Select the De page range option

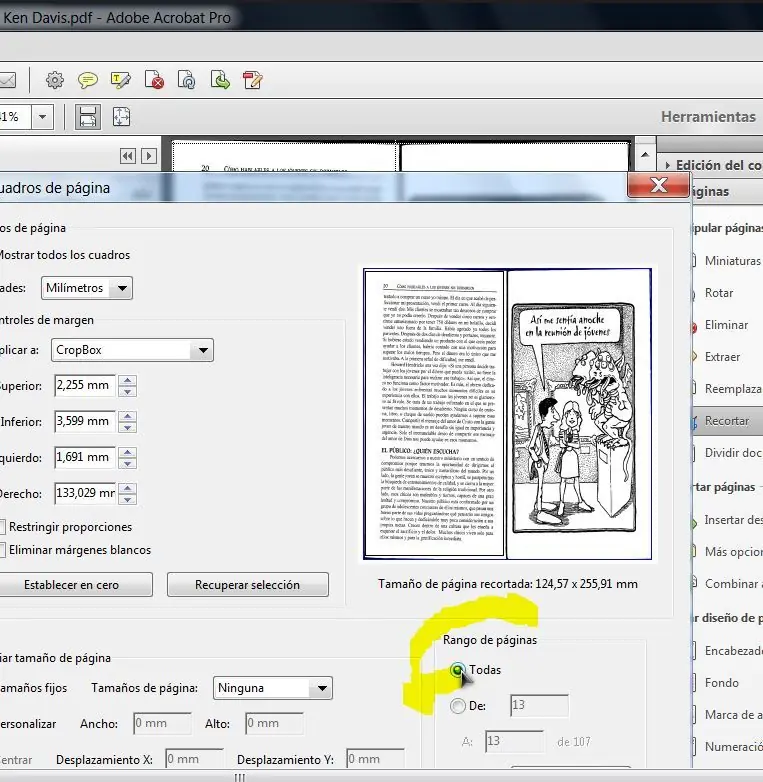(458, 706)
